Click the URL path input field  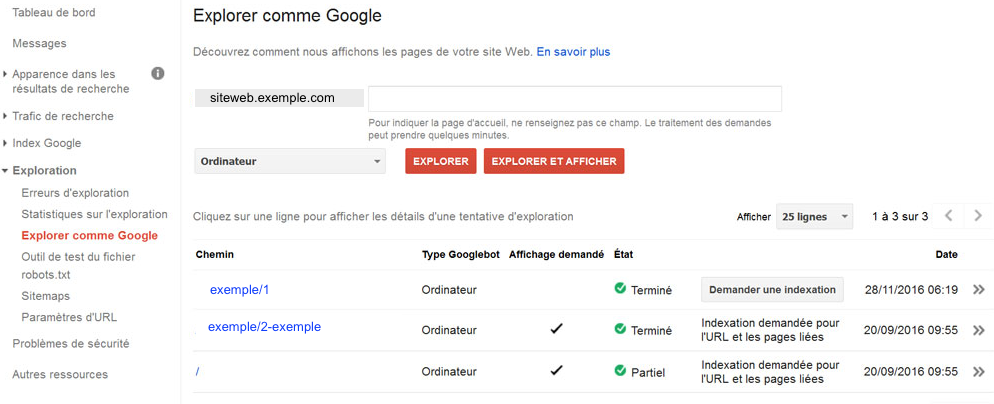(574, 99)
